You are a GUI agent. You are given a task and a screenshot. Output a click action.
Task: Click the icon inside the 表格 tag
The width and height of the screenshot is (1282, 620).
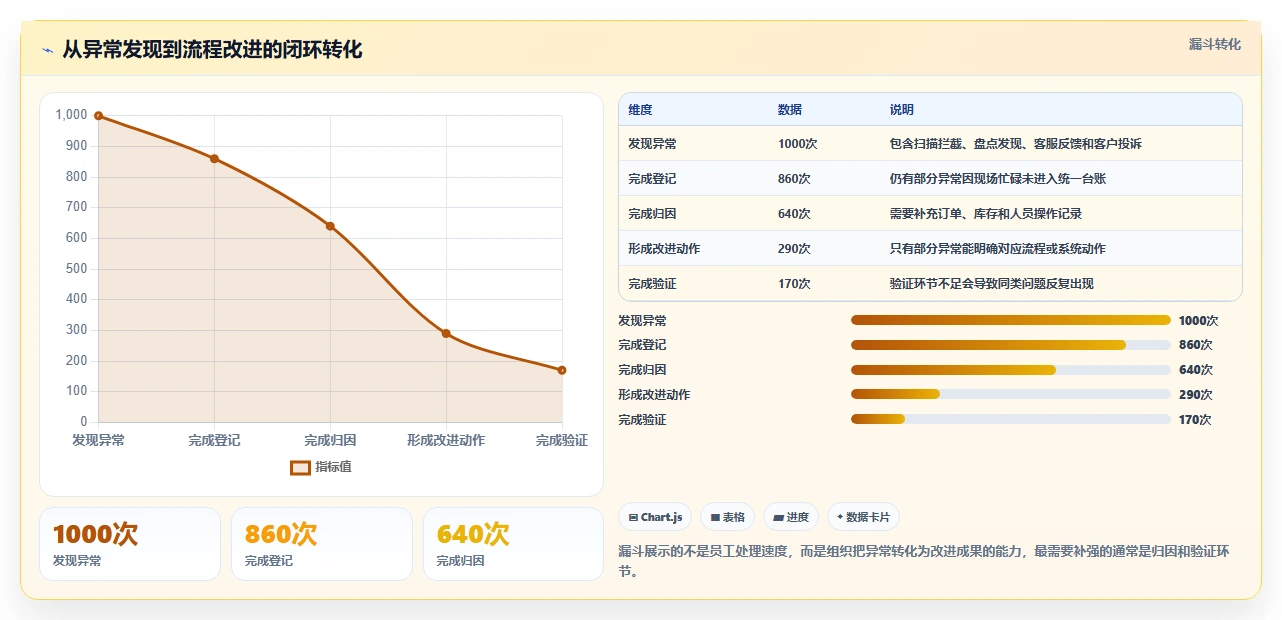[716, 518]
